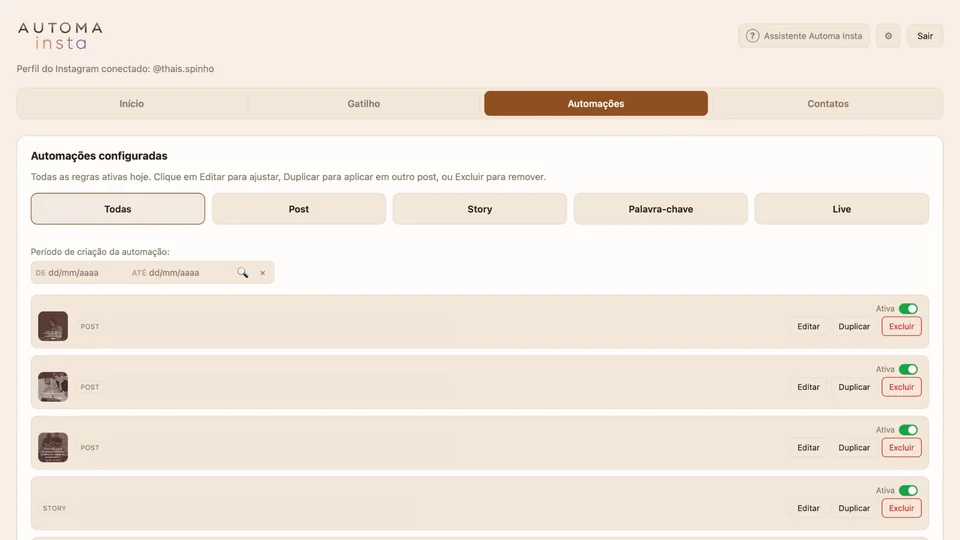This screenshot has width=960, height=540.
Task: Filter automations by Palavra-chave
Action: pos(661,209)
